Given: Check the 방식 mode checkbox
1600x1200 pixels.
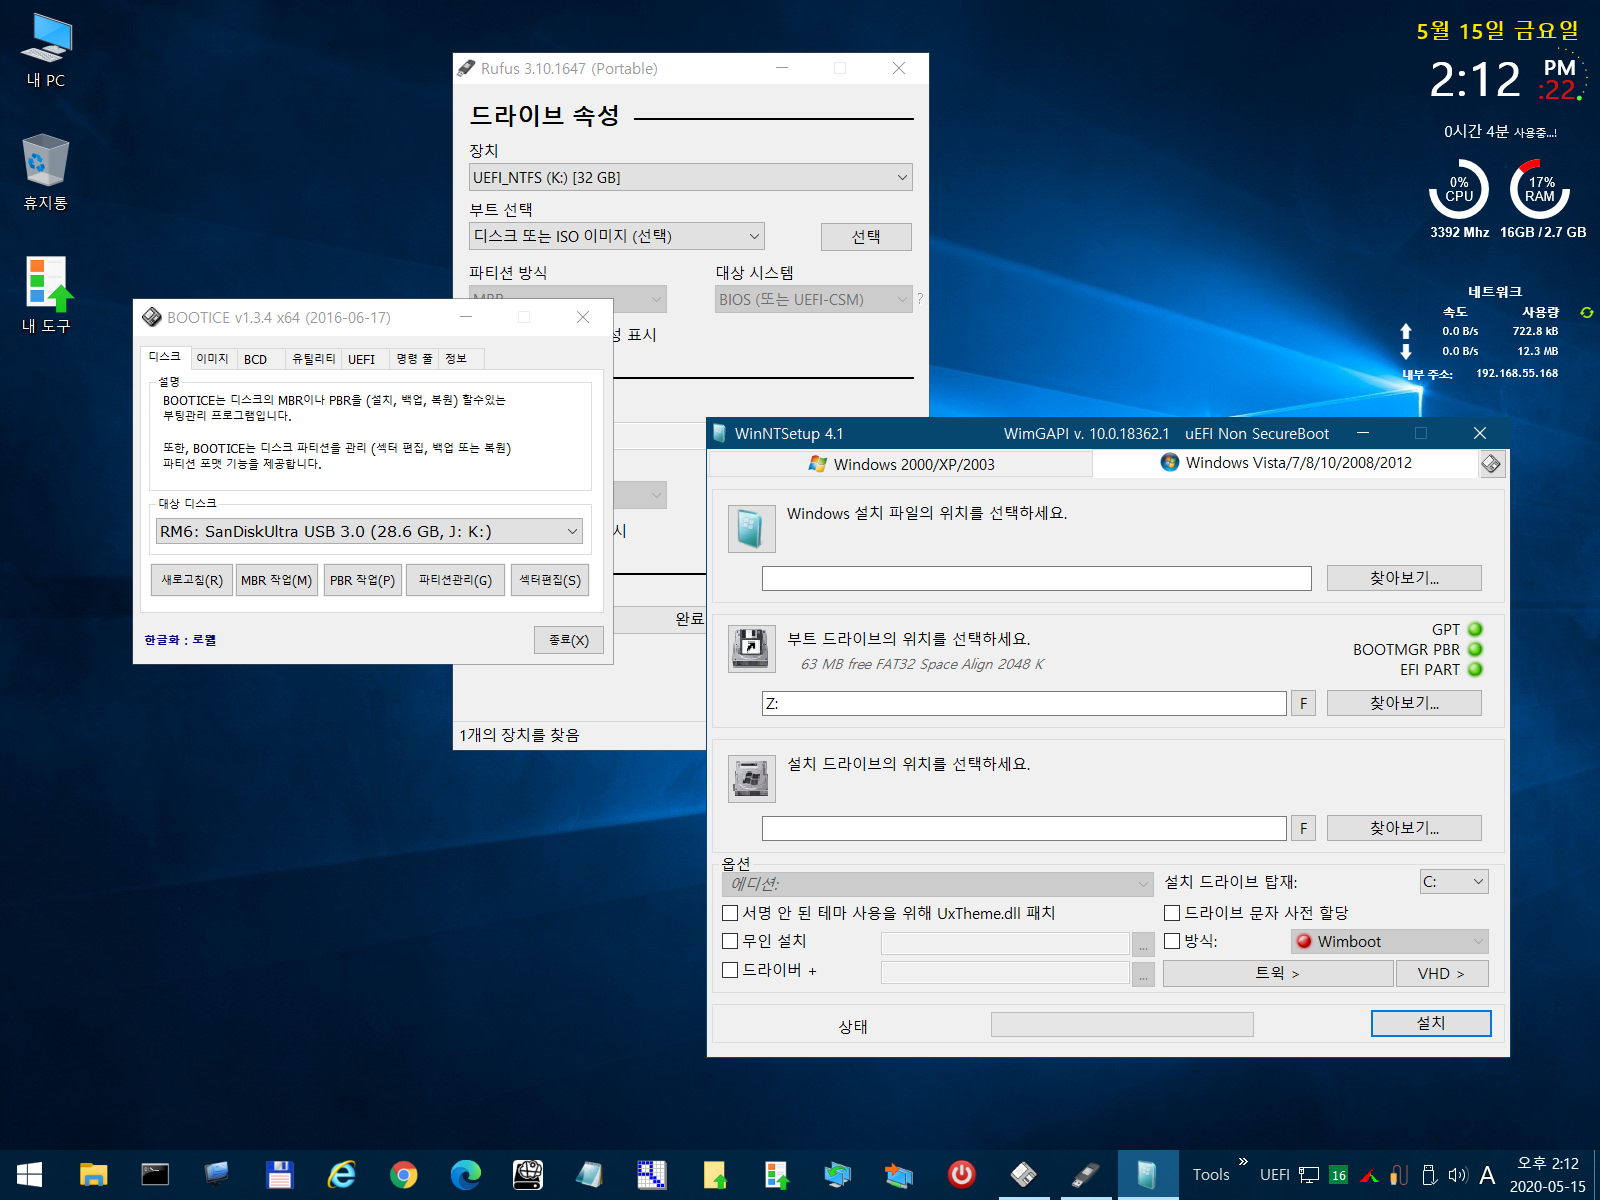Looking at the screenshot, I should tap(1172, 941).
